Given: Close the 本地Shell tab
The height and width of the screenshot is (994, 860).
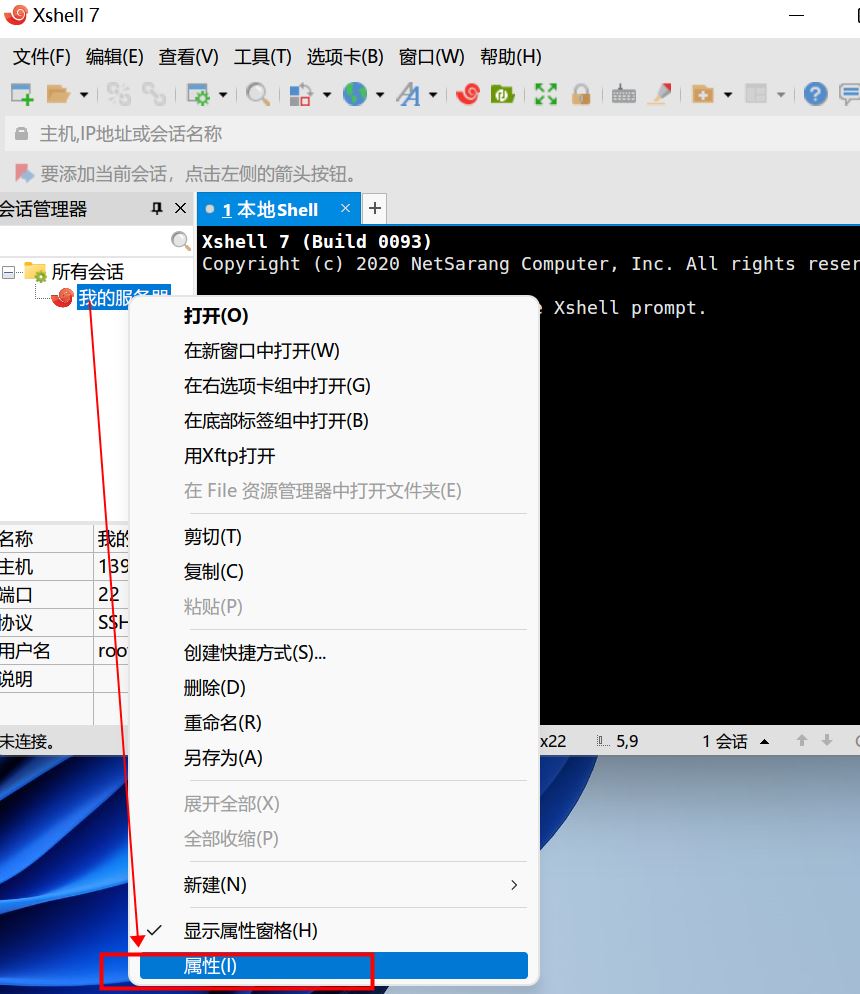Looking at the screenshot, I should [x=345, y=208].
